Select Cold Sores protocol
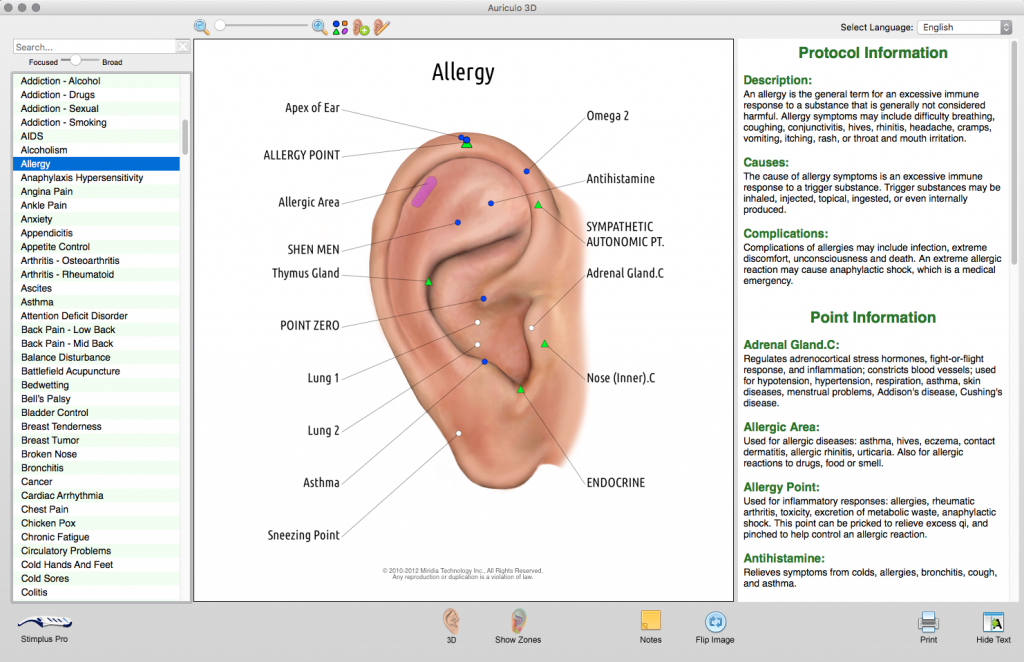 97,578
